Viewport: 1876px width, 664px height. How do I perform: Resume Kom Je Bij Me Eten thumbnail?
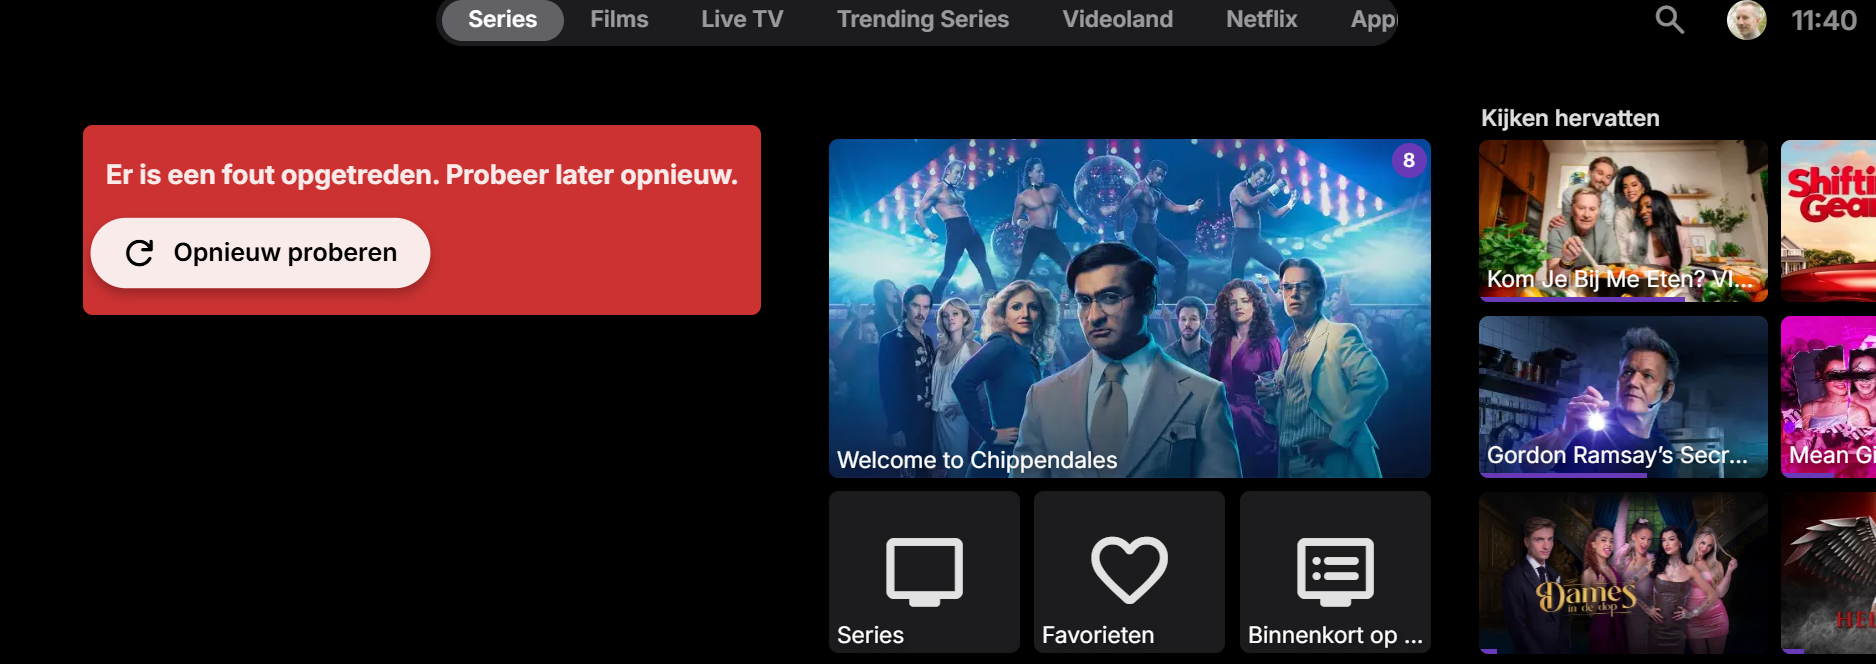pos(1623,221)
